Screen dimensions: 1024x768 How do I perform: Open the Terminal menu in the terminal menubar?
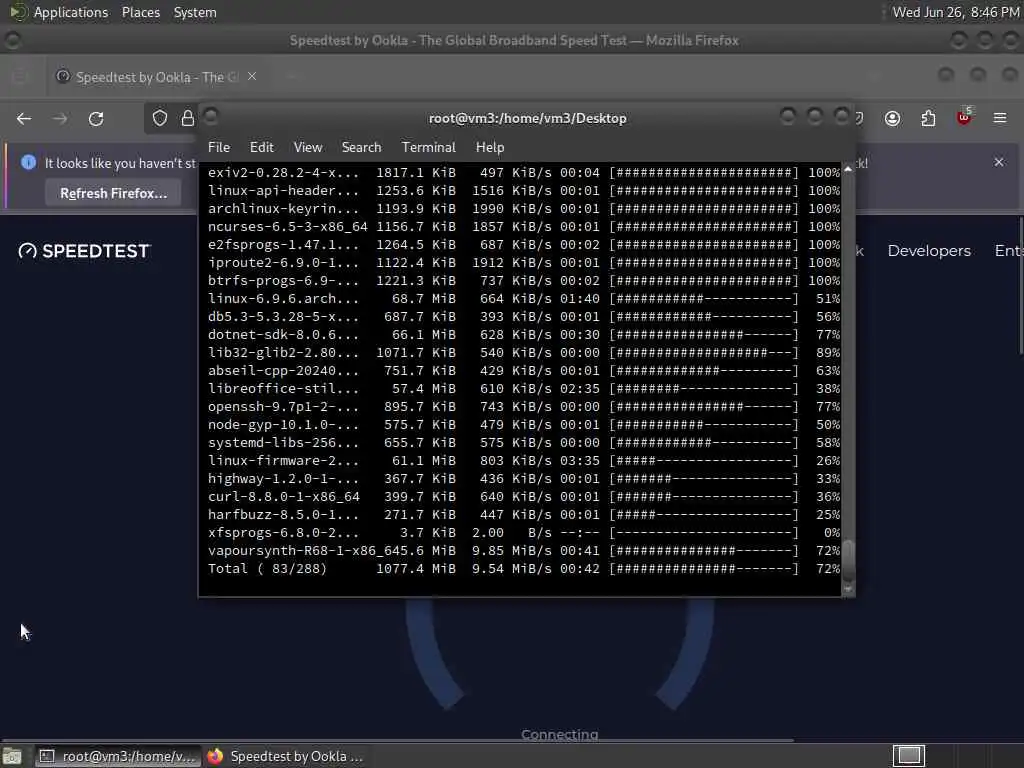(x=428, y=148)
